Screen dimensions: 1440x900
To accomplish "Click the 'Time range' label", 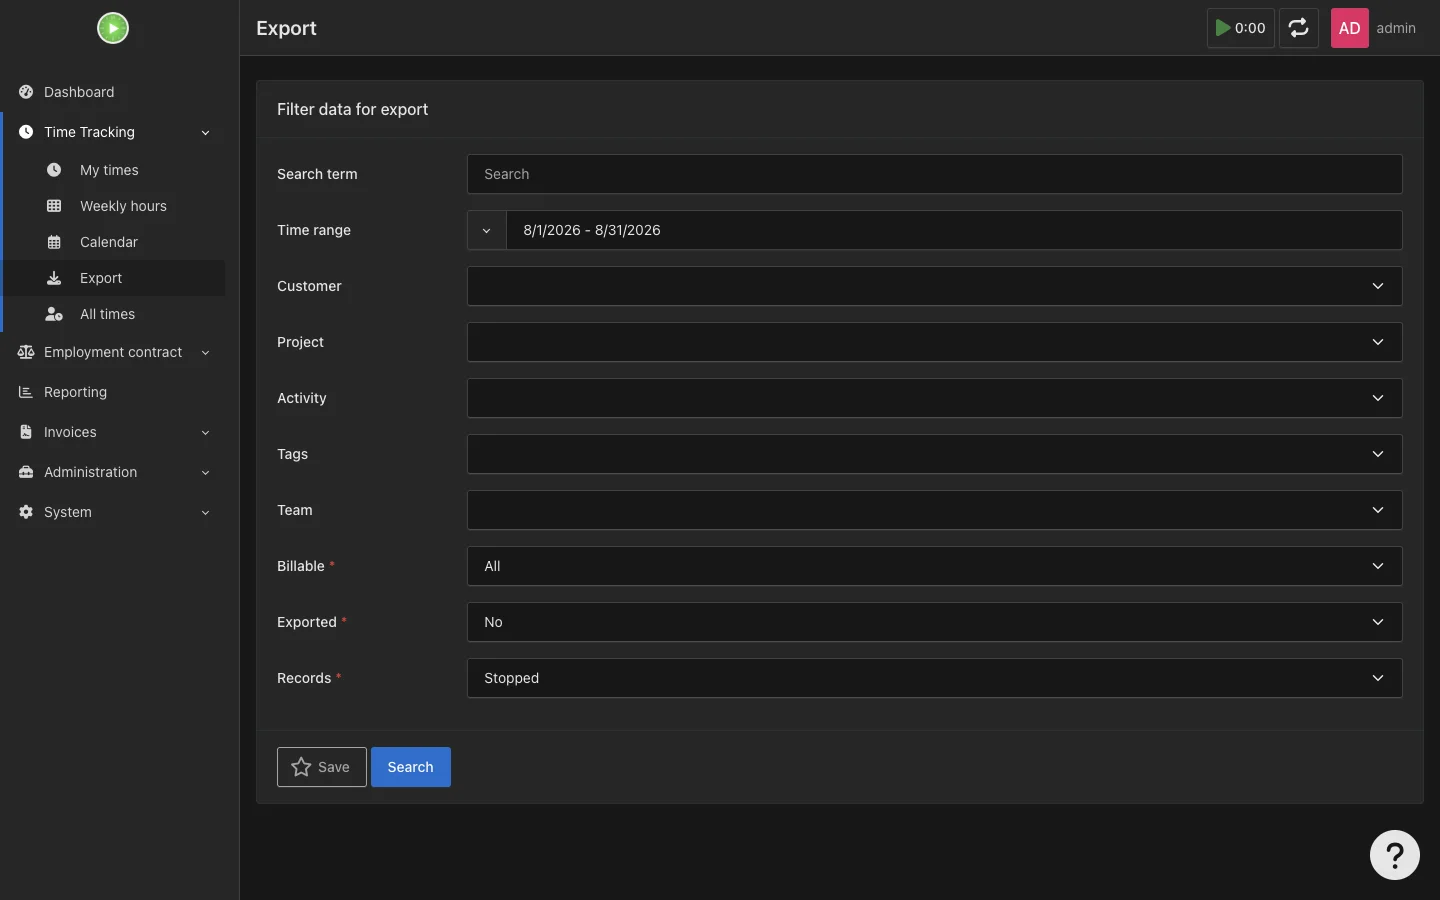I will point(314,230).
